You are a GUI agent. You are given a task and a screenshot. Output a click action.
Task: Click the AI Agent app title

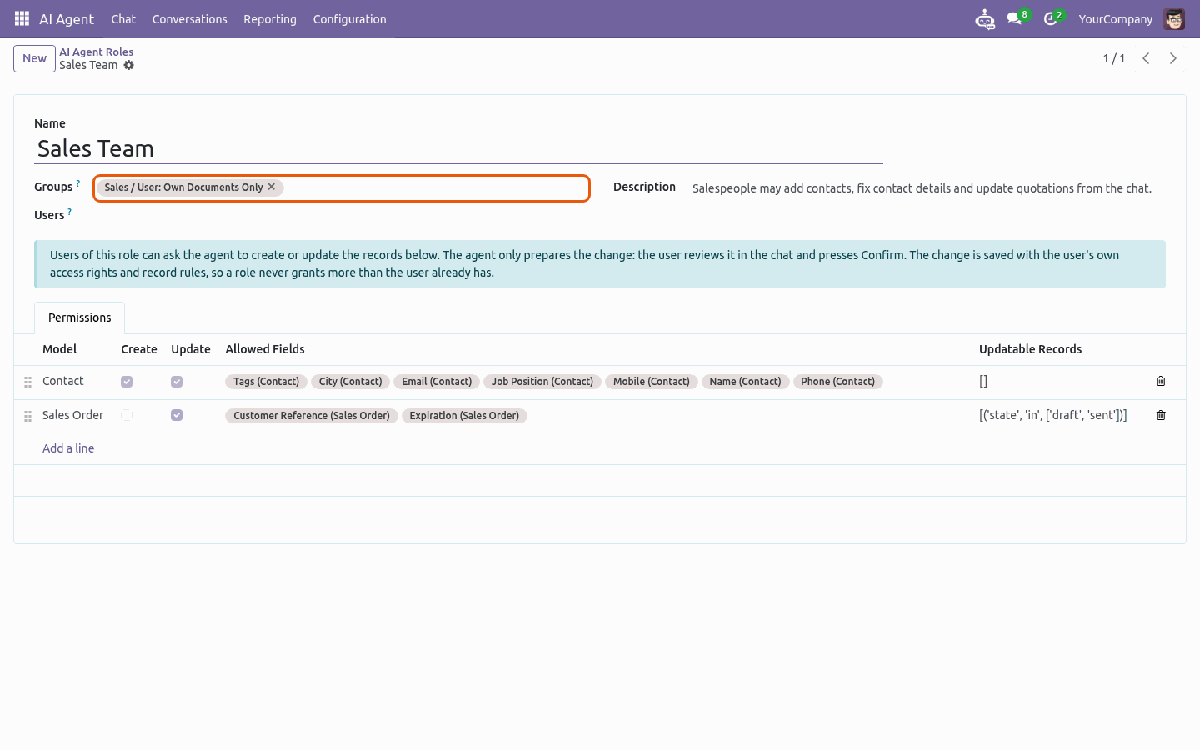point(67,19)
